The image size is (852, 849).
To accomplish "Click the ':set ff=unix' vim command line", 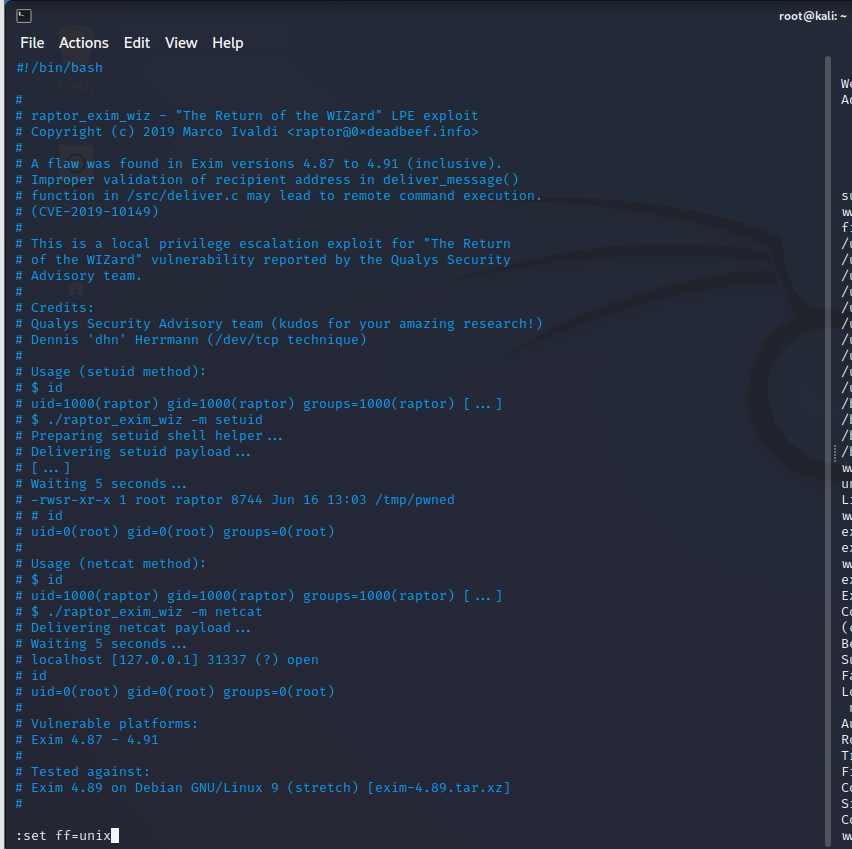I will (67, 835).
